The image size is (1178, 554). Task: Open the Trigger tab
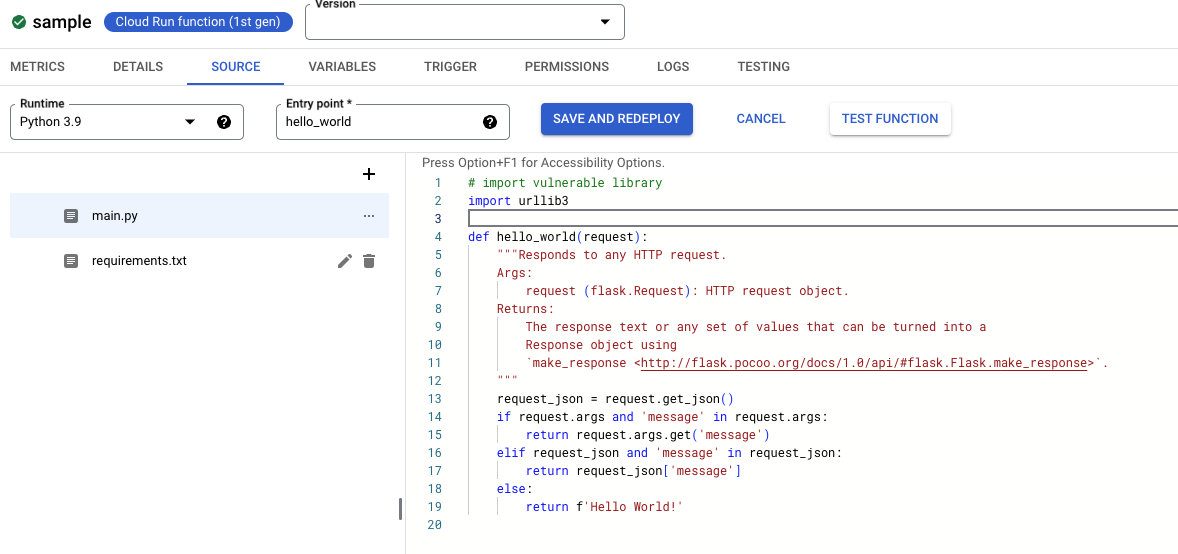point(450,67)
